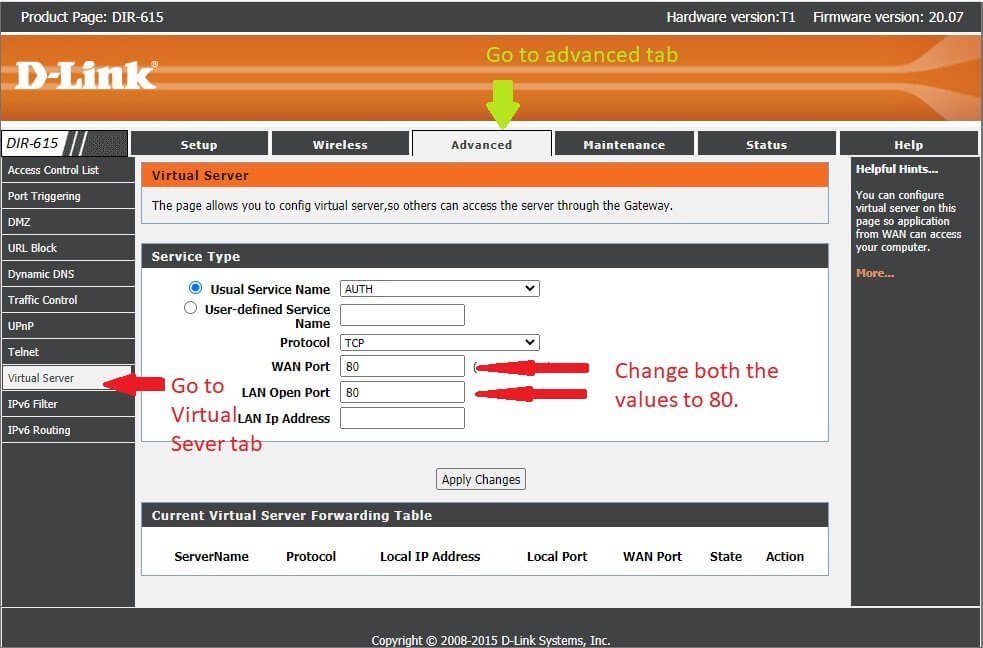Select Usual Service Name radio button
The height and width of the screenshot is (648, 983).
(x=196, y=288)
